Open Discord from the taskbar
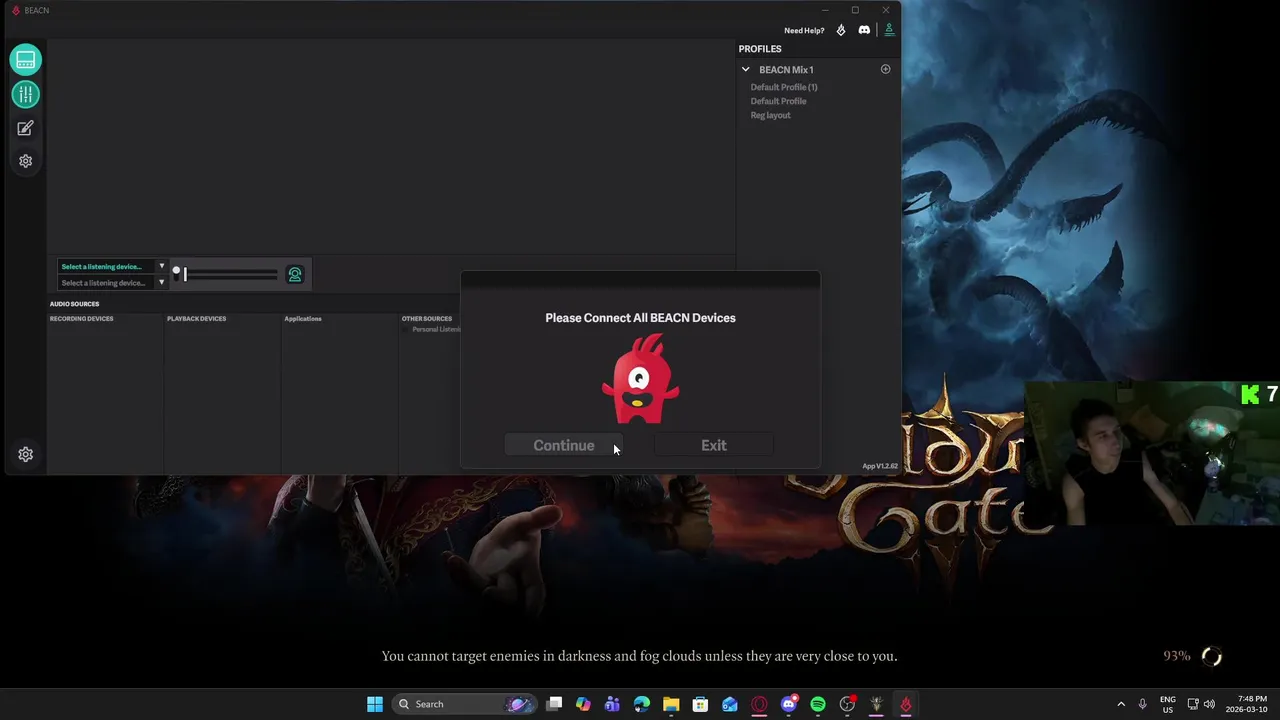Viewport: 1280px width, 720px height. pyautogui.click(x=789, y=704)
